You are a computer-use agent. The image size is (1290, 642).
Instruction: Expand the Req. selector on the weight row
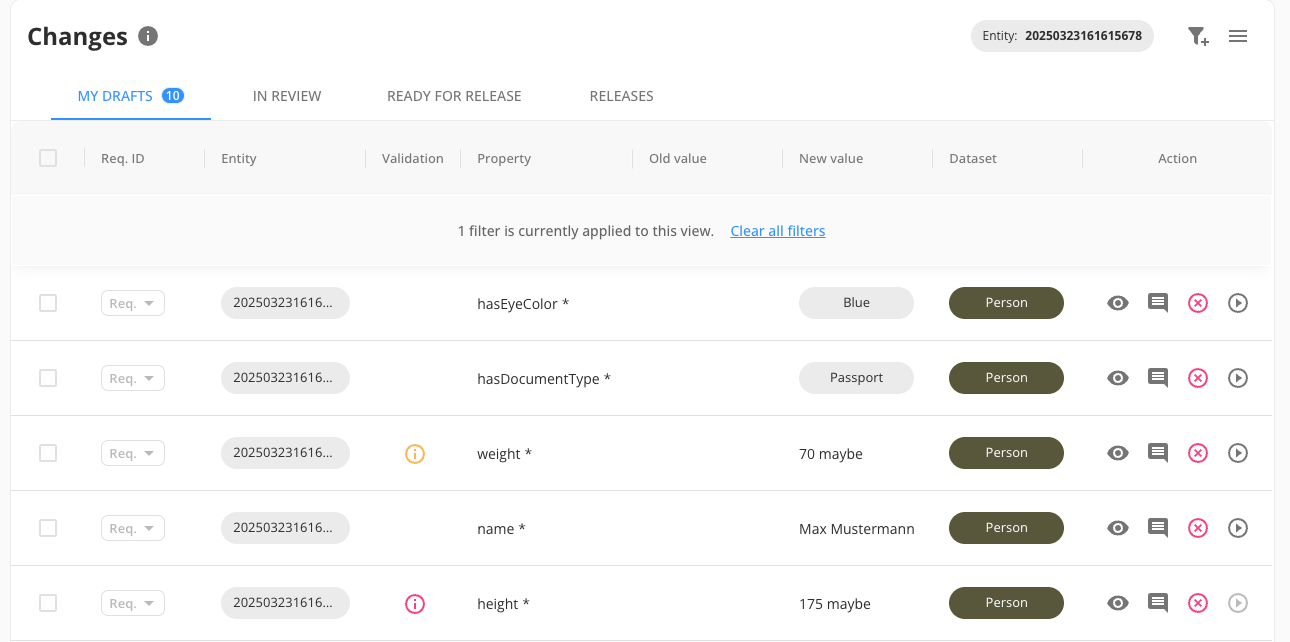(x=132, y=453)
